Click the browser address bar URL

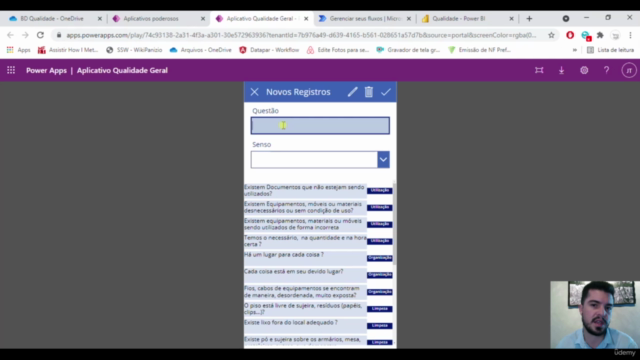[301, 35]
